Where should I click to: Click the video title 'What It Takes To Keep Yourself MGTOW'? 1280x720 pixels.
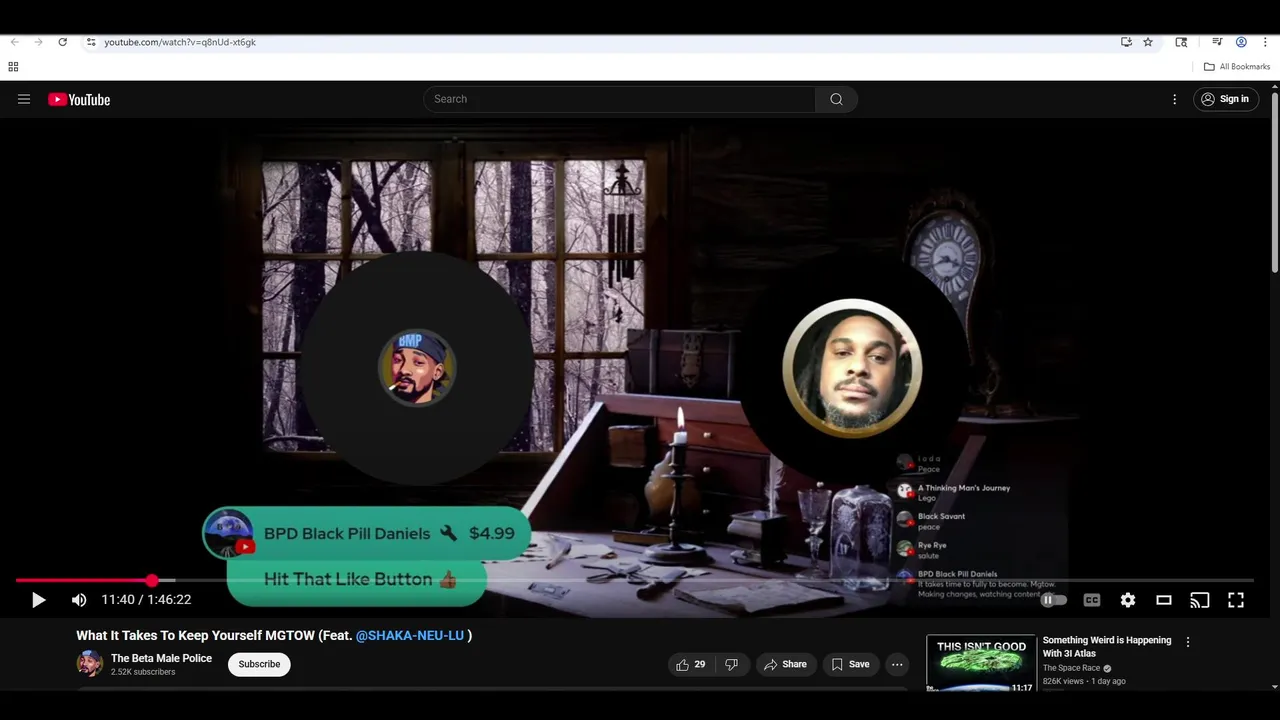(x=196, y=635)
